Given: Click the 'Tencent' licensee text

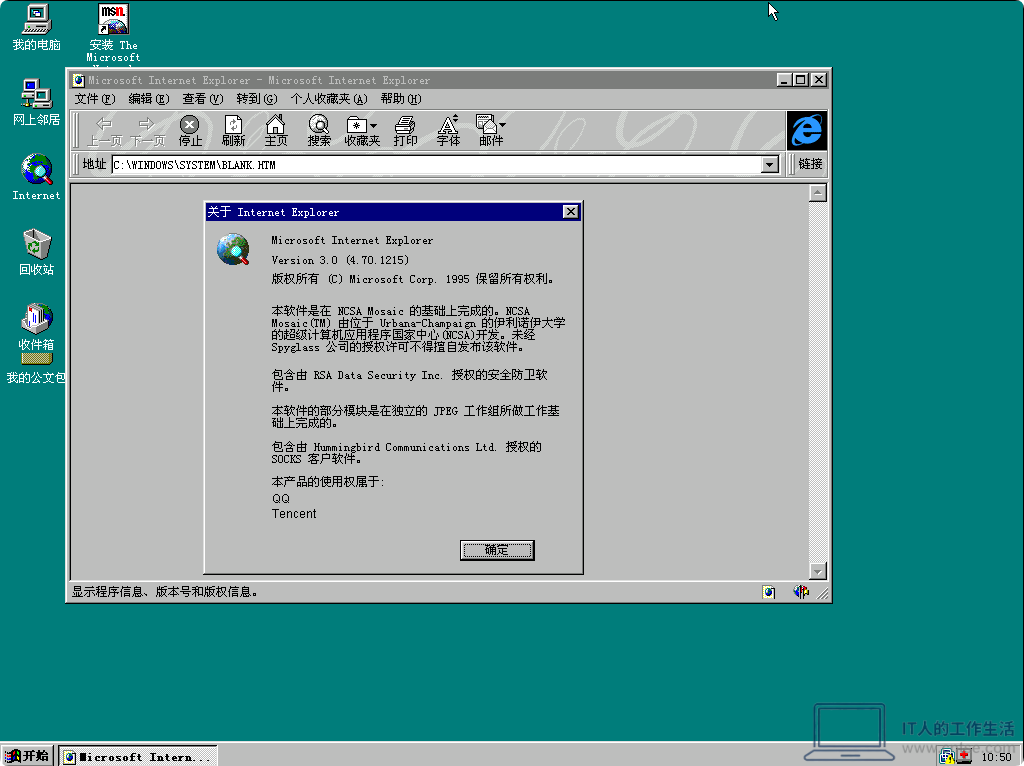Looking at the screenshot, I should click(x=294, y=514).
